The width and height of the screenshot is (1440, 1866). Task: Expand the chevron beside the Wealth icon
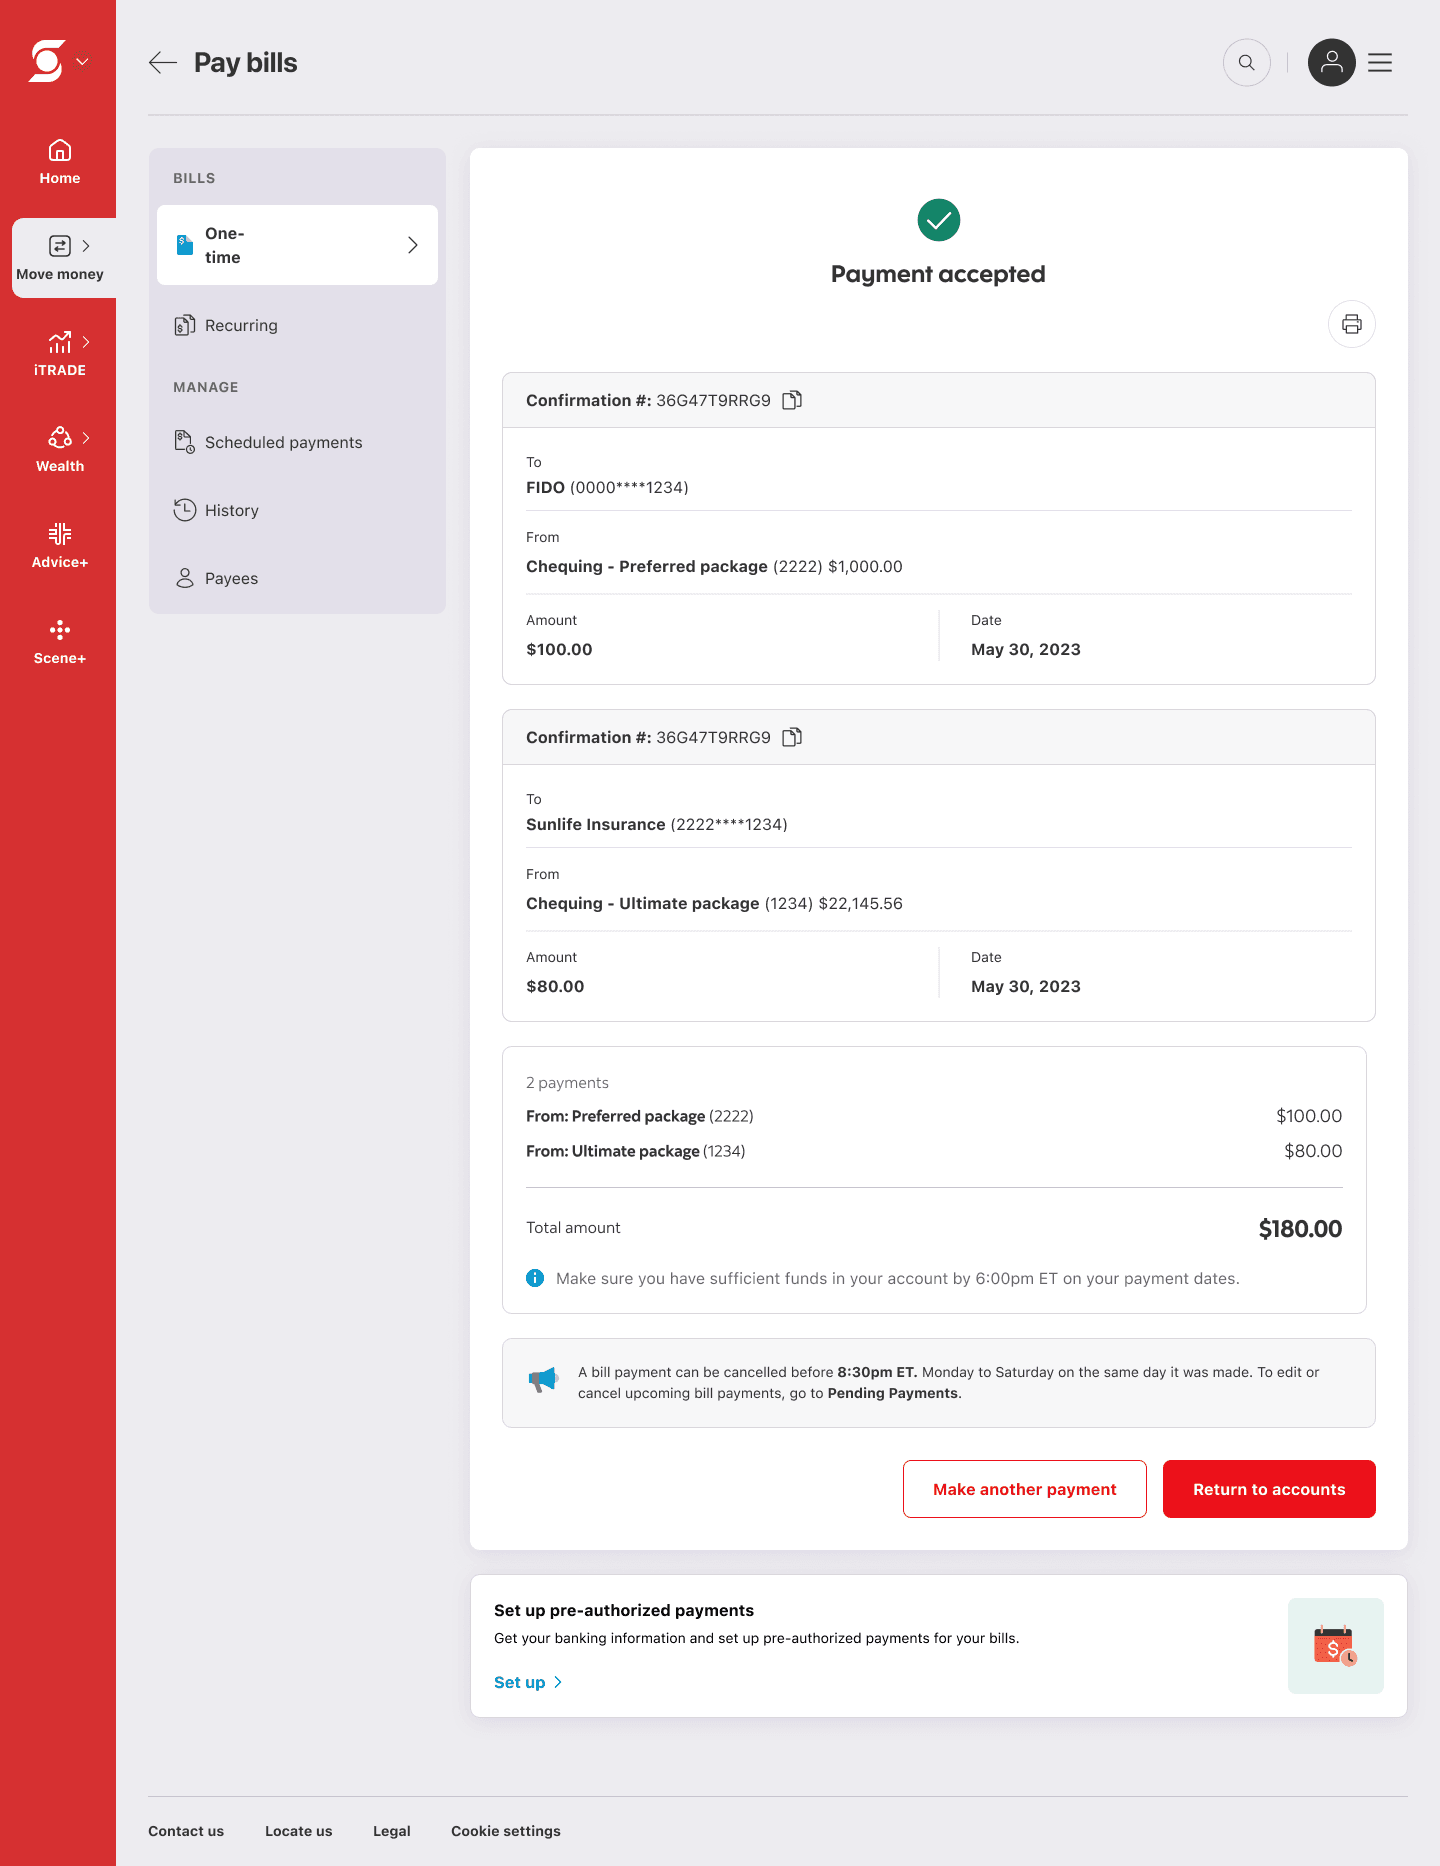pos(86,437)
